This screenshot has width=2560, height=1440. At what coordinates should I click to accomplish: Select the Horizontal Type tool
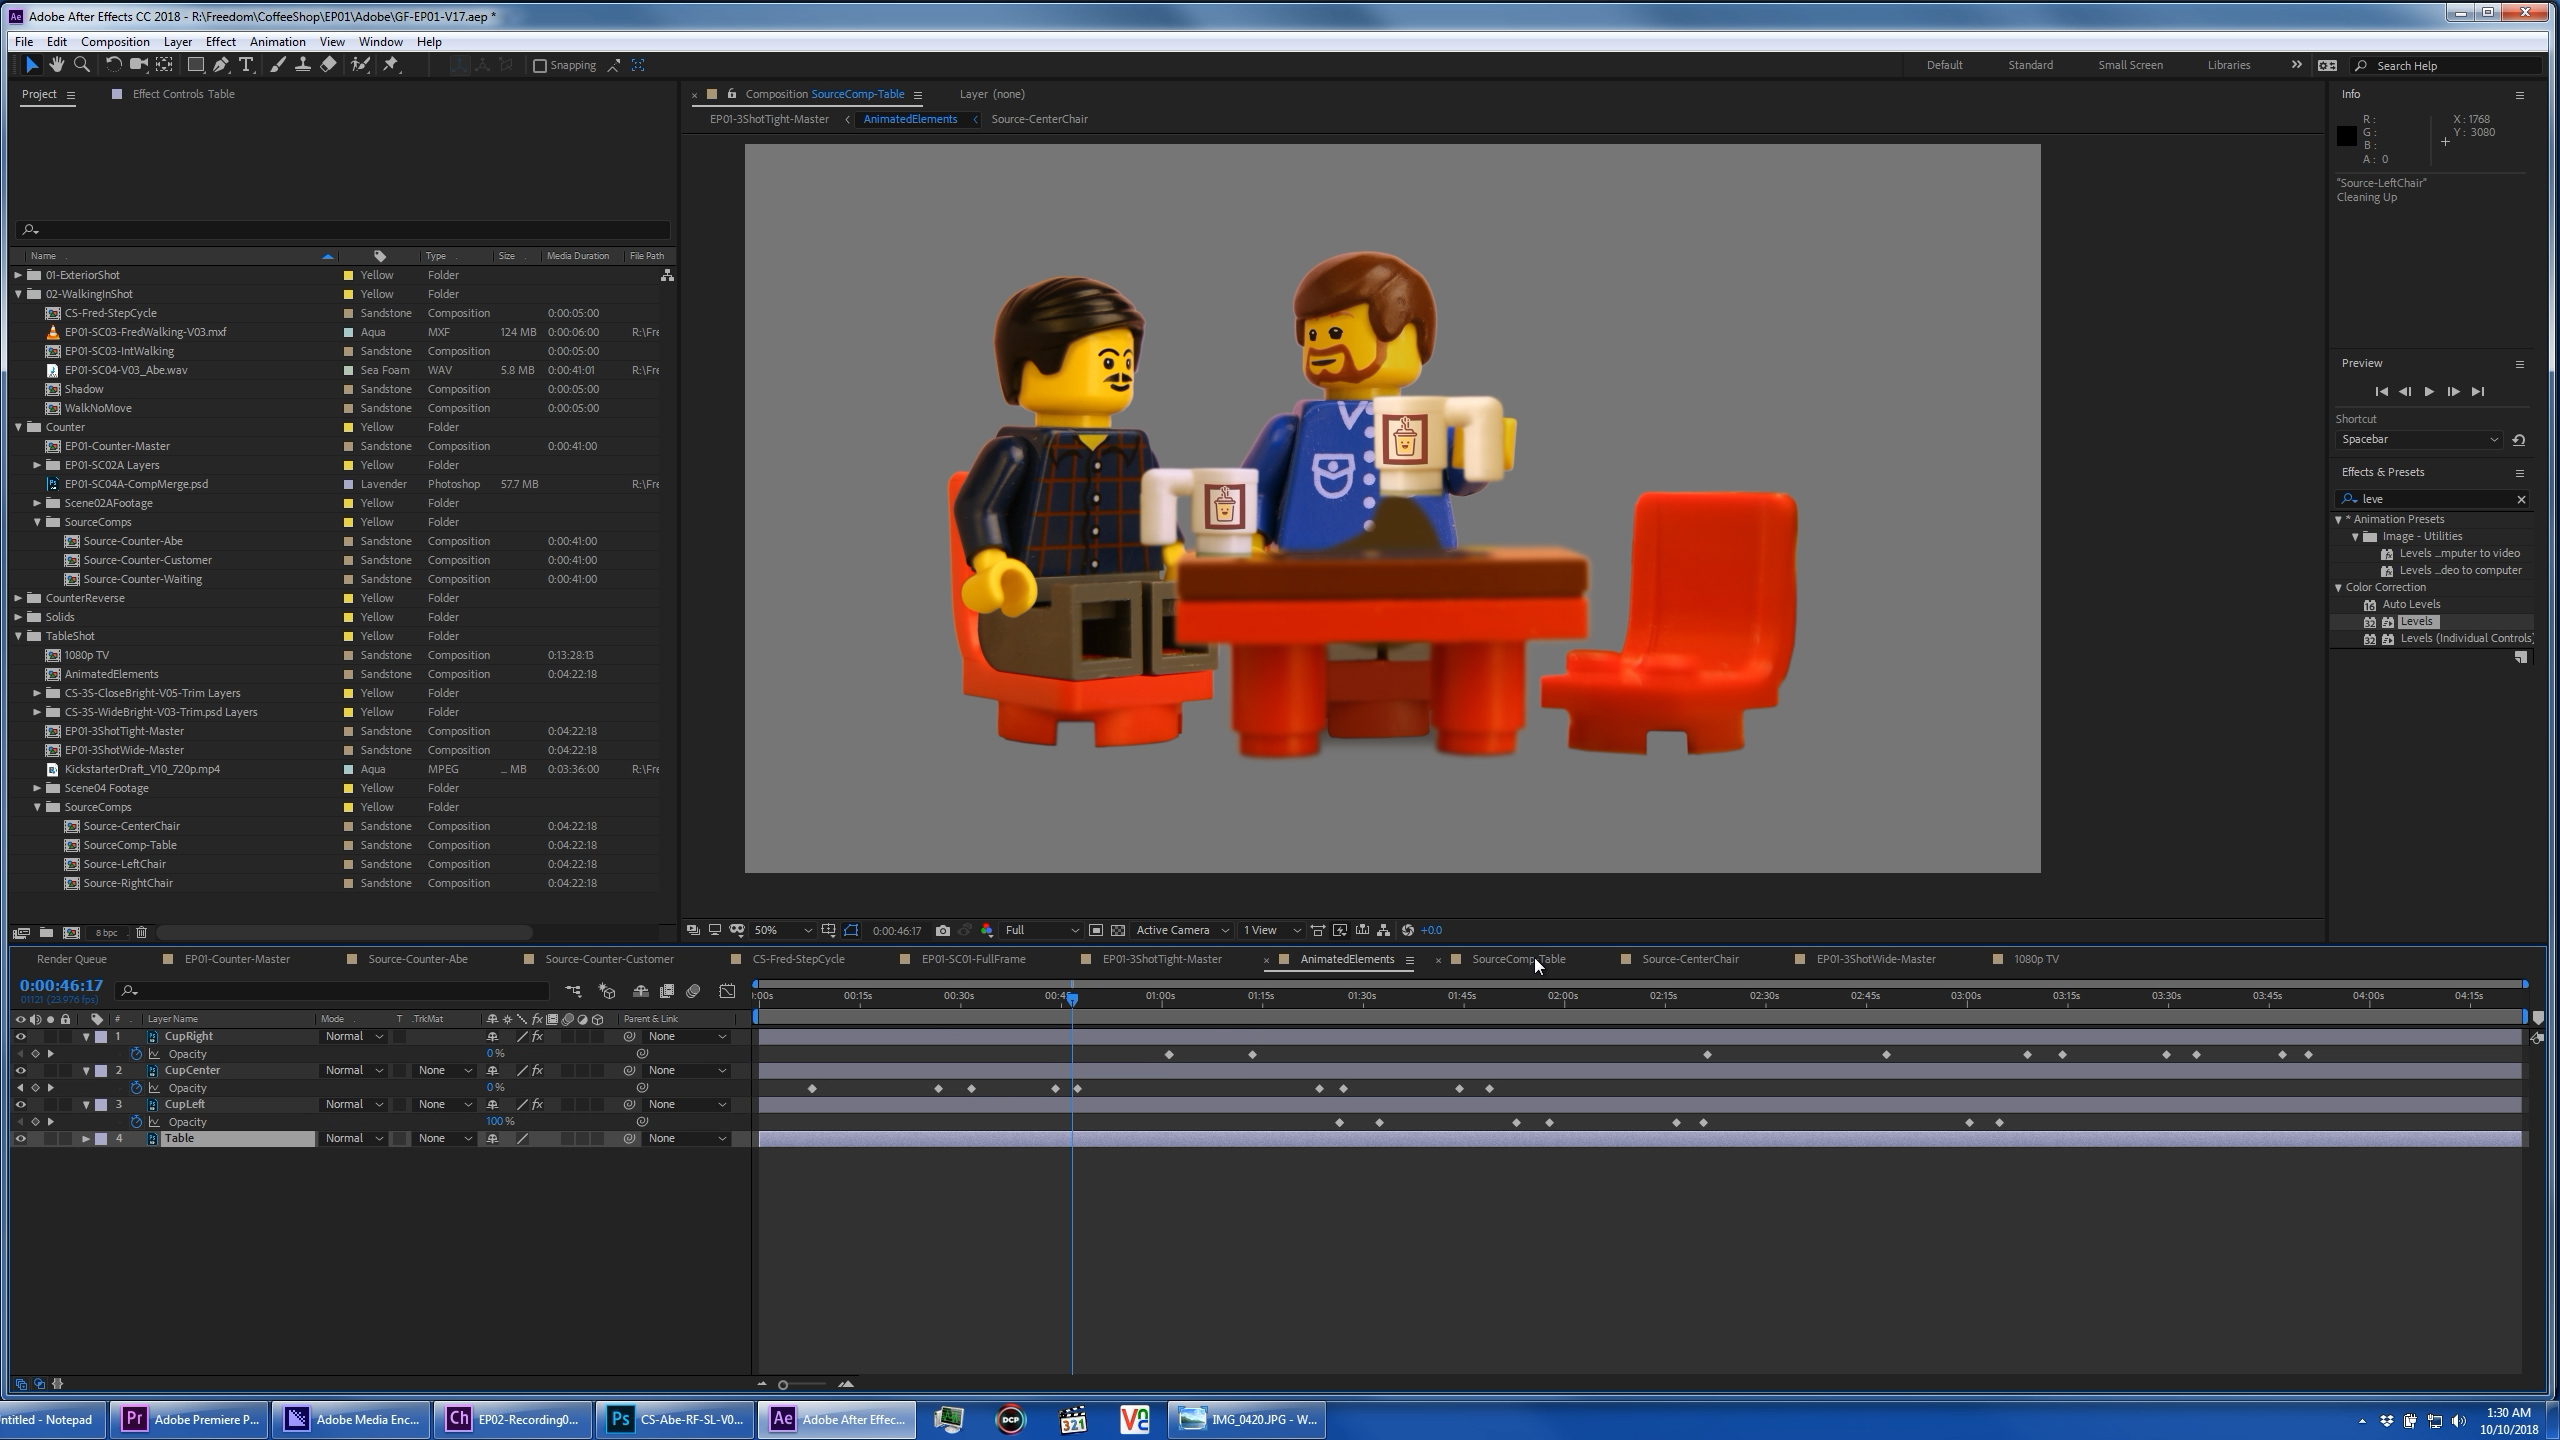246,65
